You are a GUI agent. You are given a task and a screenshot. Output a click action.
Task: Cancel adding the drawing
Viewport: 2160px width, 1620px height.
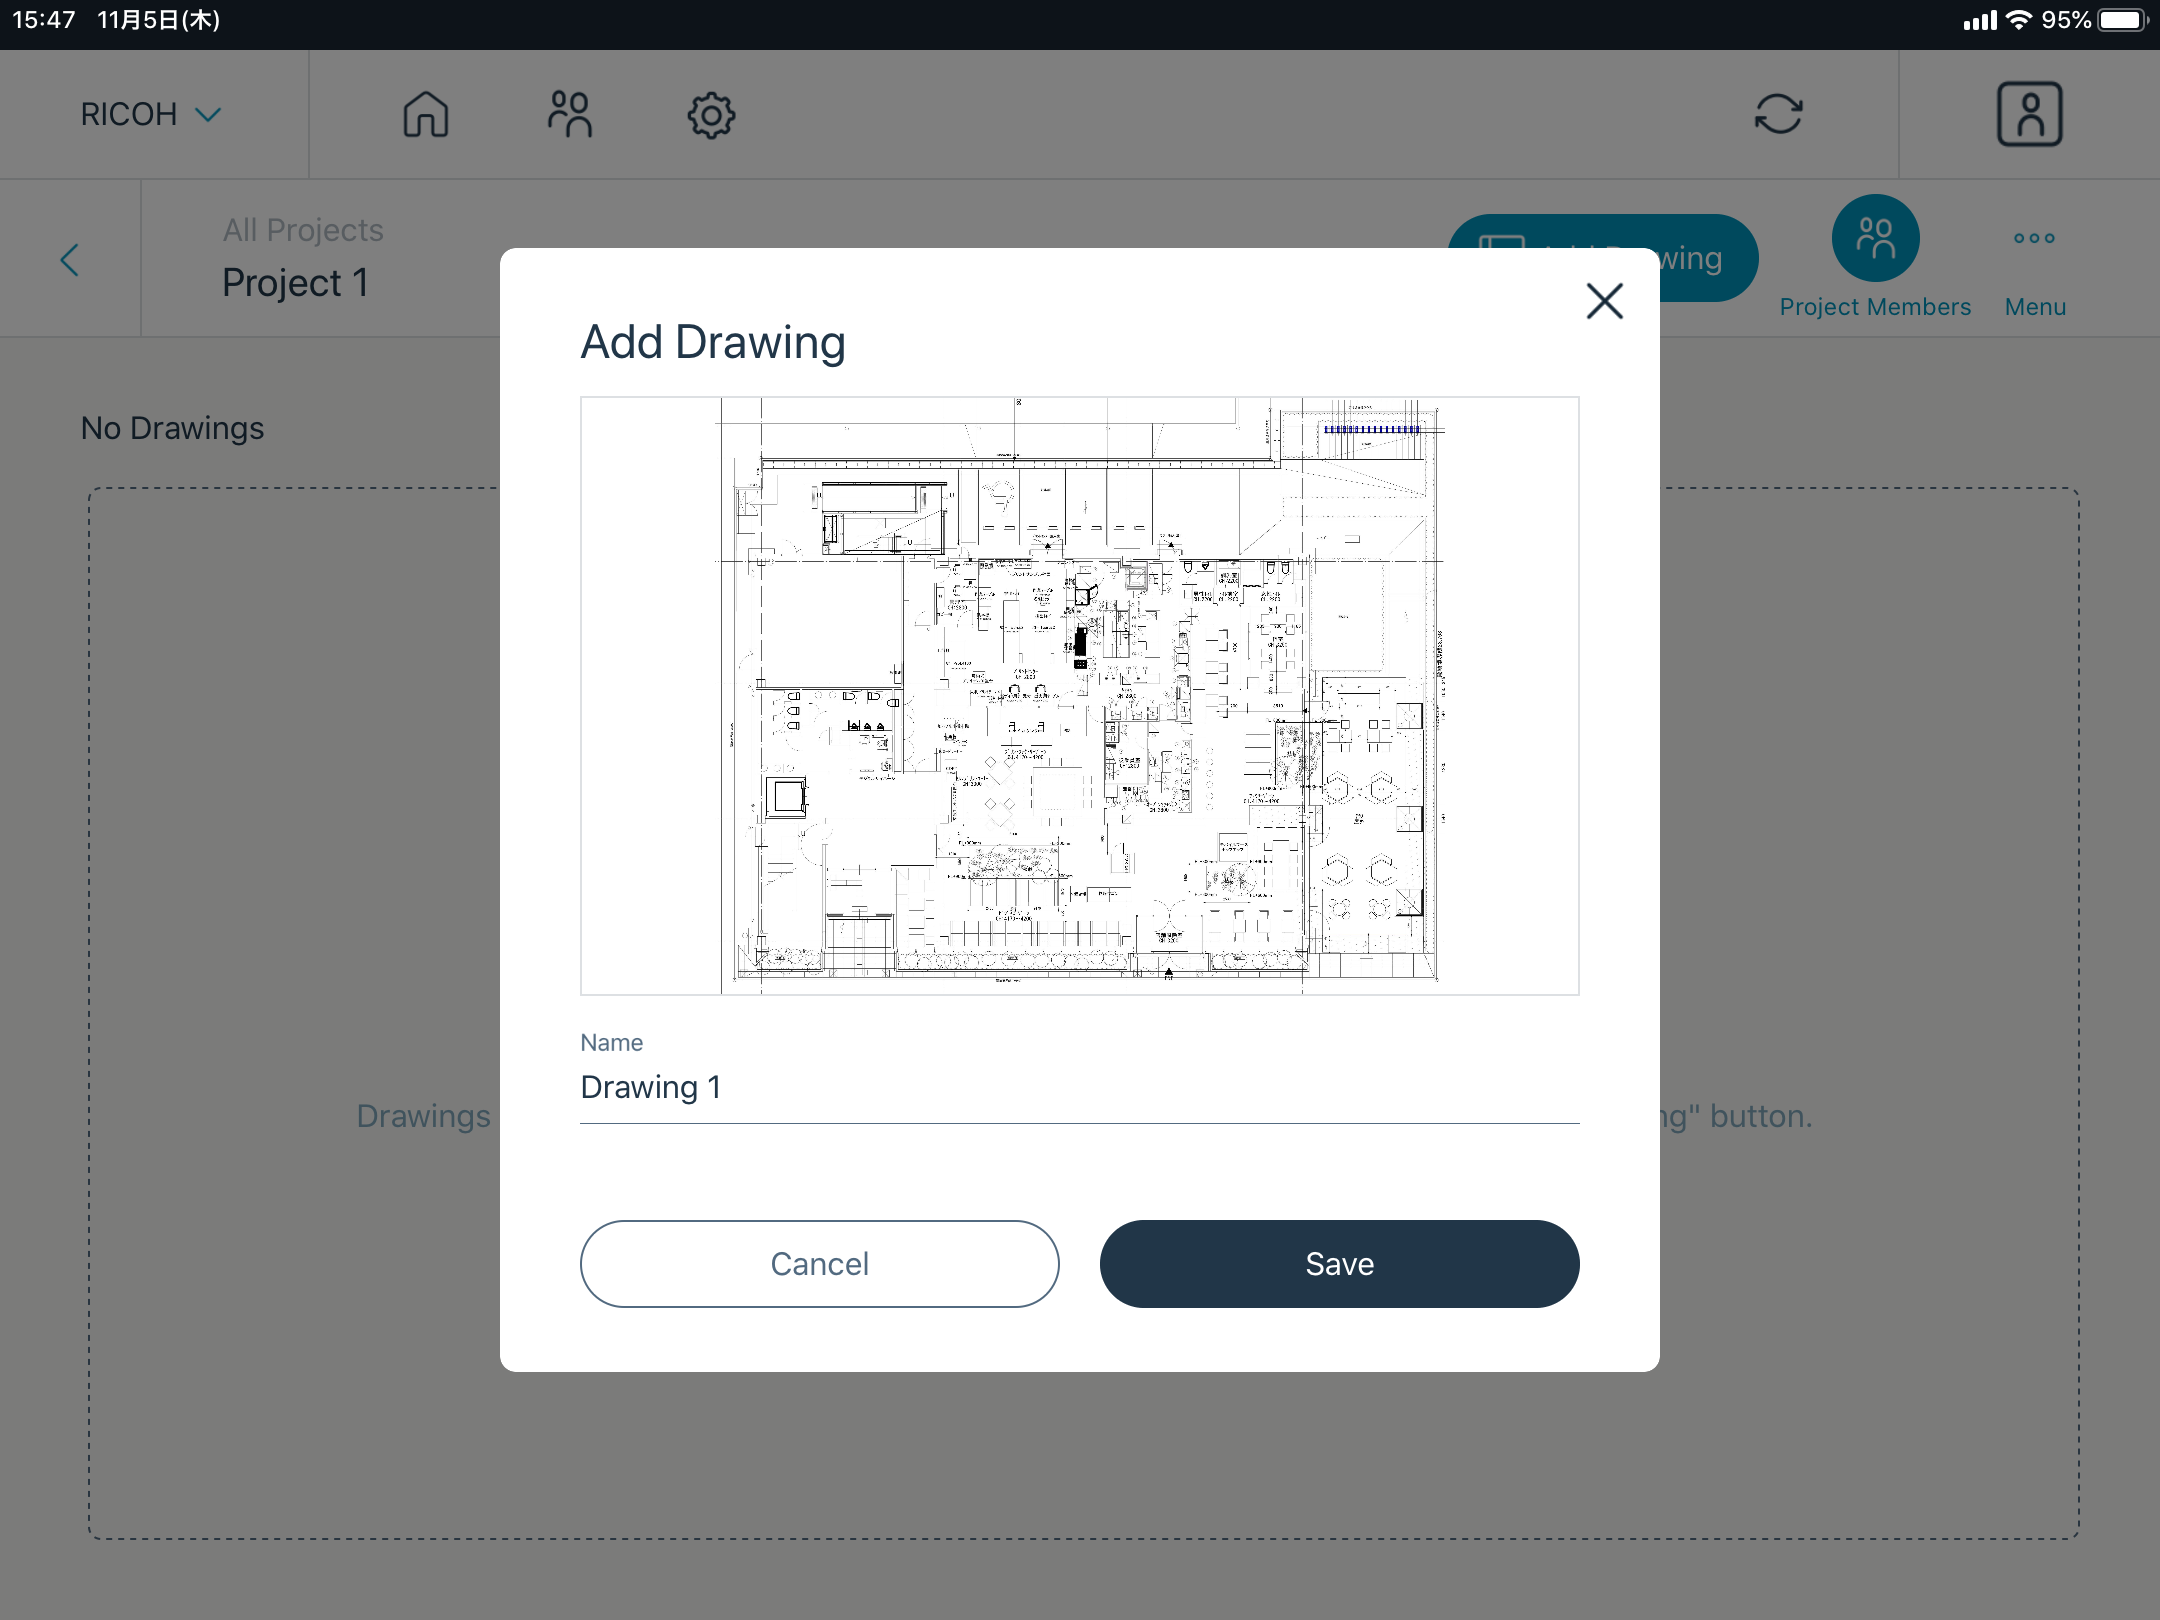click(820, 1263)
